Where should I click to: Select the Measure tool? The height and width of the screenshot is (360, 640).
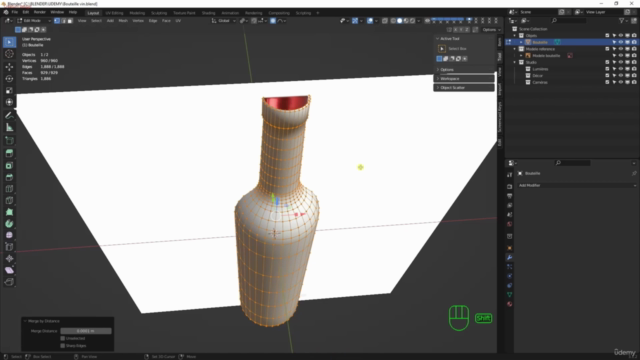9,127
